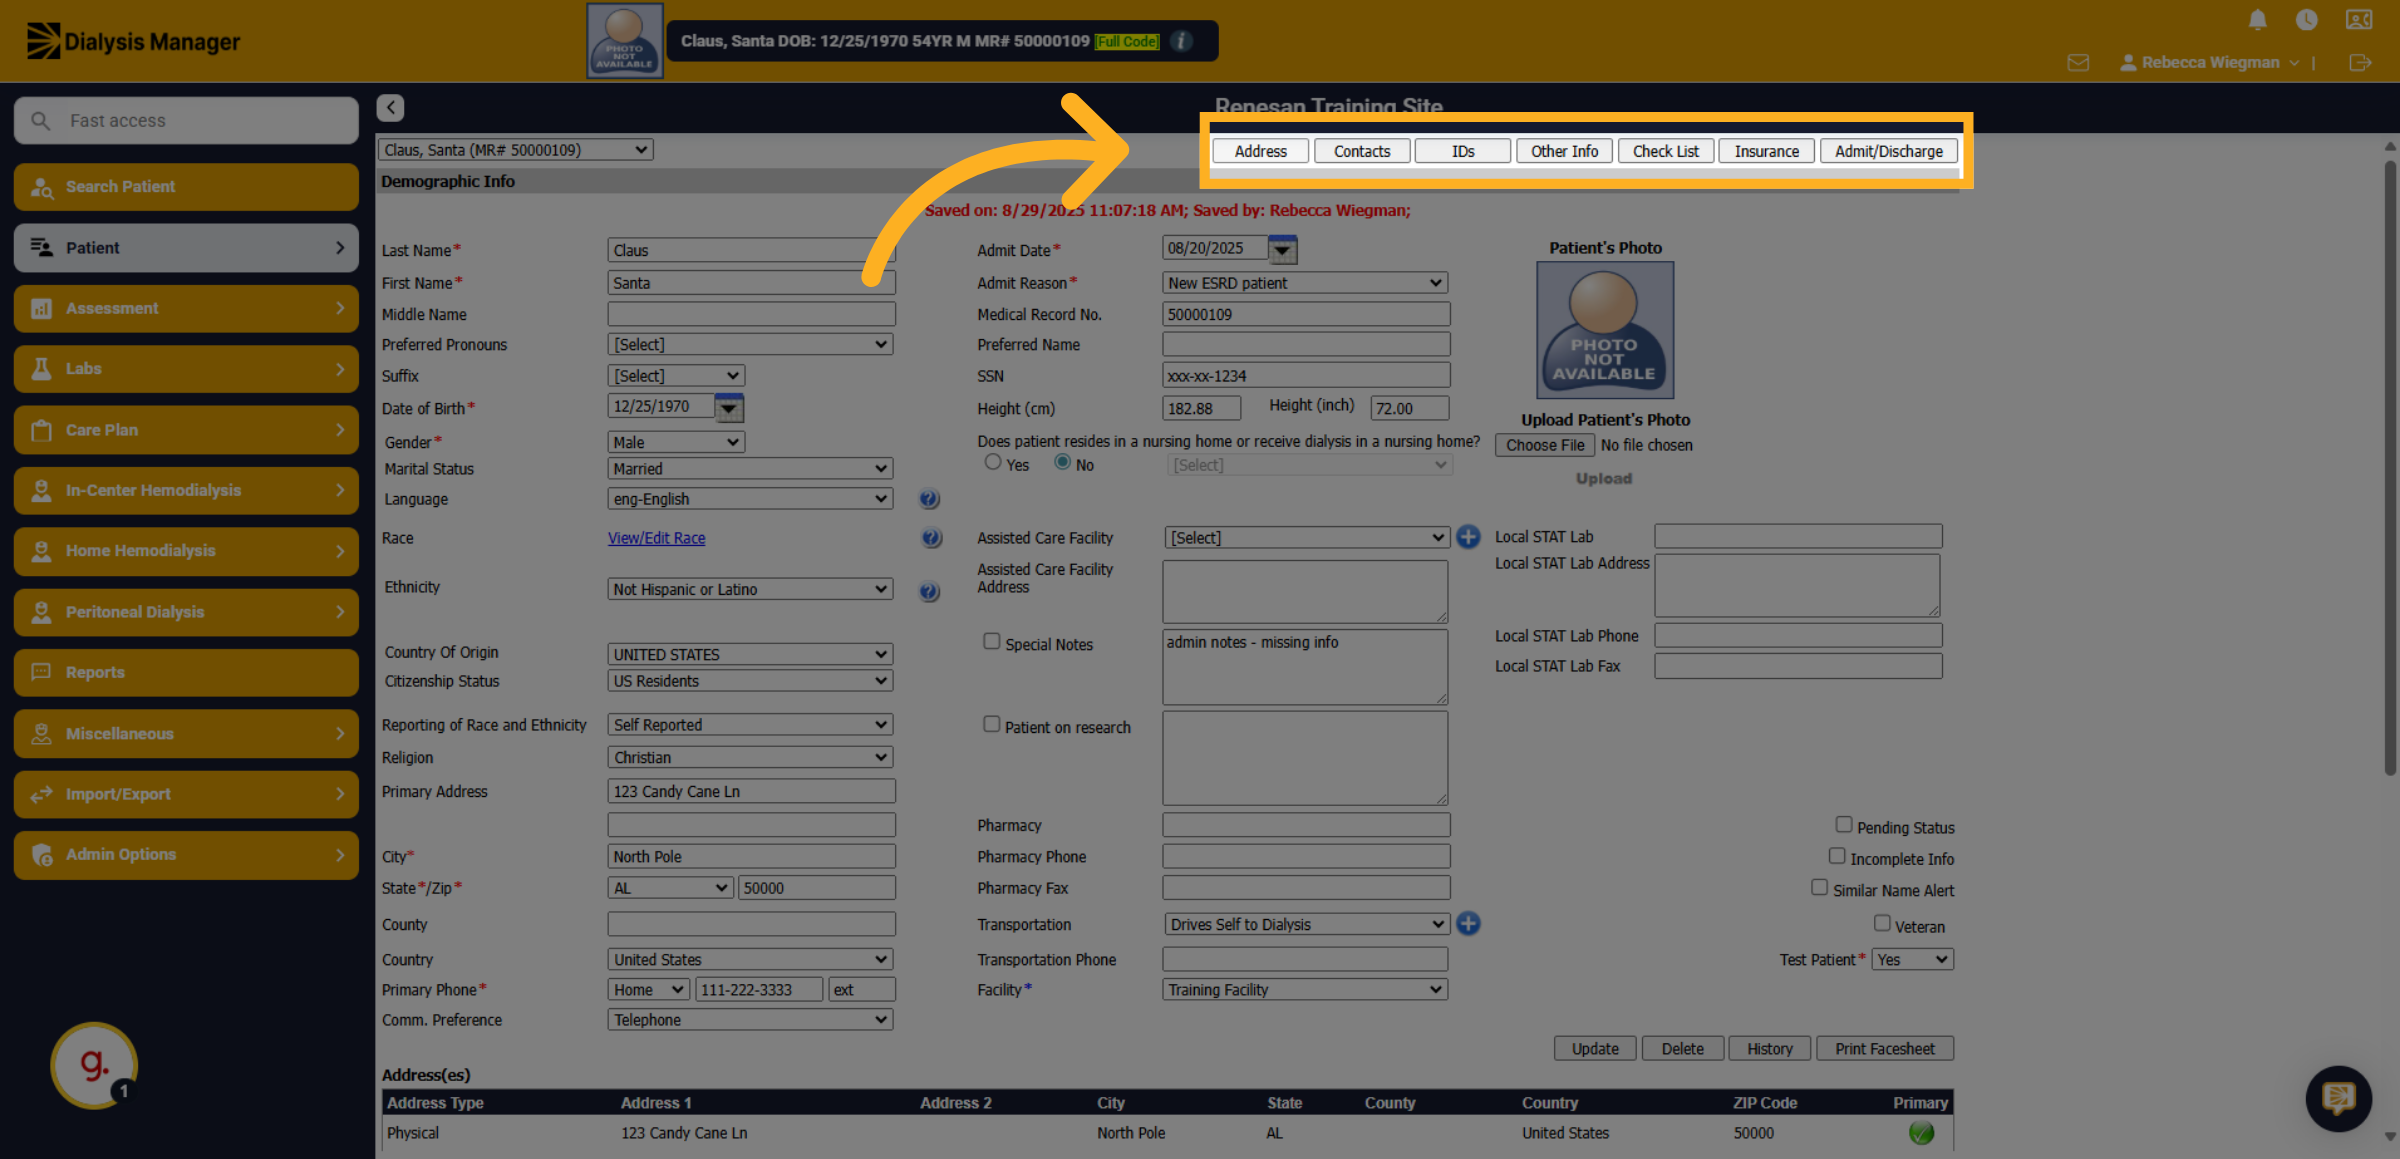
Task: Click the Fast access search field
Action: [x=186, y=121]
